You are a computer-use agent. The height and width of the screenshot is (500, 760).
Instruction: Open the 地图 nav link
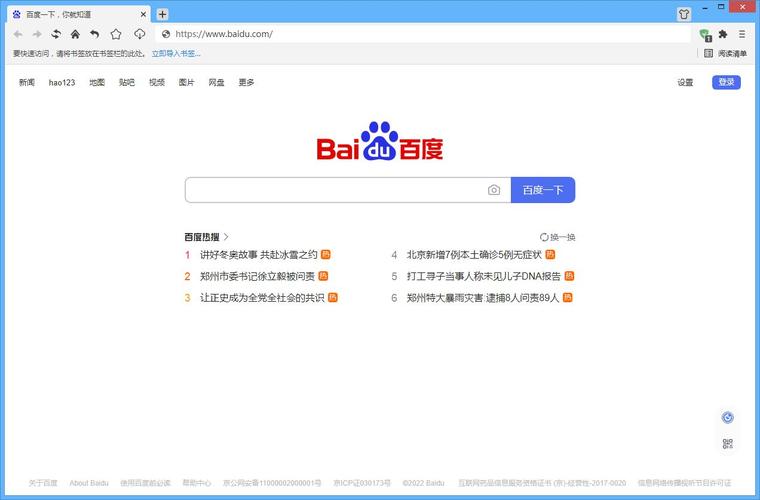pyautogui.click(x=97, y=82)
